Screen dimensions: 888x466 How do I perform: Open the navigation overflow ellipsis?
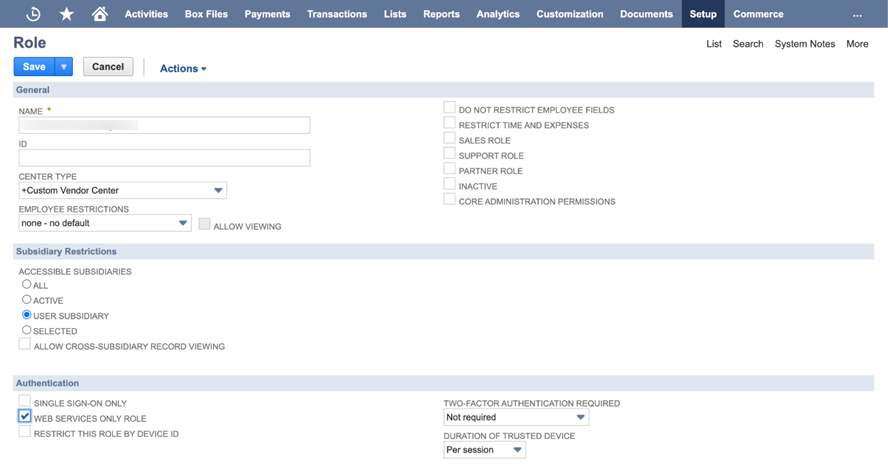[857, 15]
